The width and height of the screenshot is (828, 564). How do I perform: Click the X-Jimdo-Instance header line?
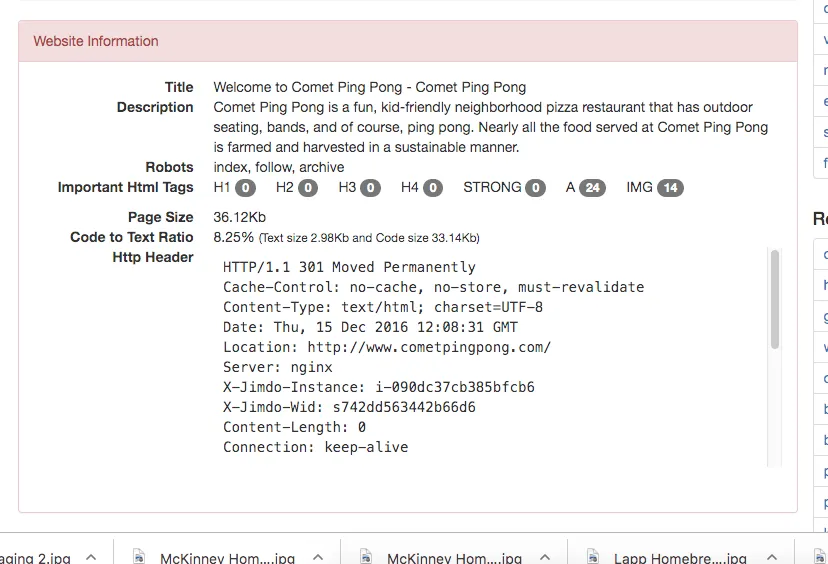(379, 388)
